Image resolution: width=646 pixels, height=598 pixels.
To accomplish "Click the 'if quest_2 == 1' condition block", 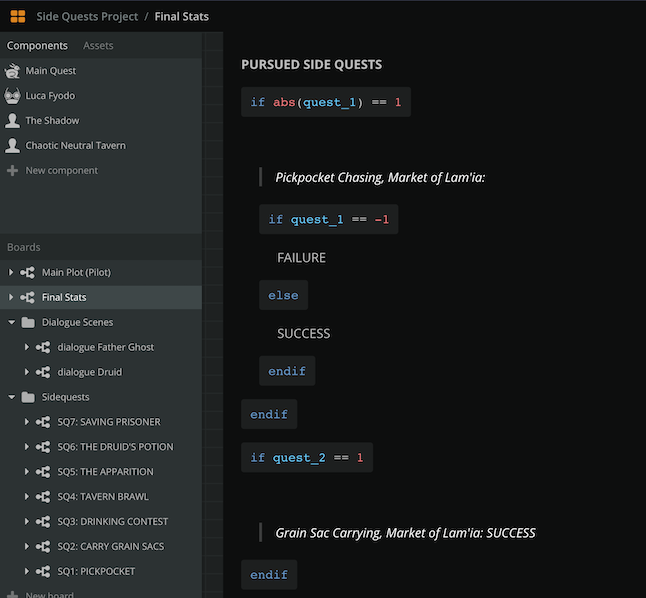I will coord(306,457).
